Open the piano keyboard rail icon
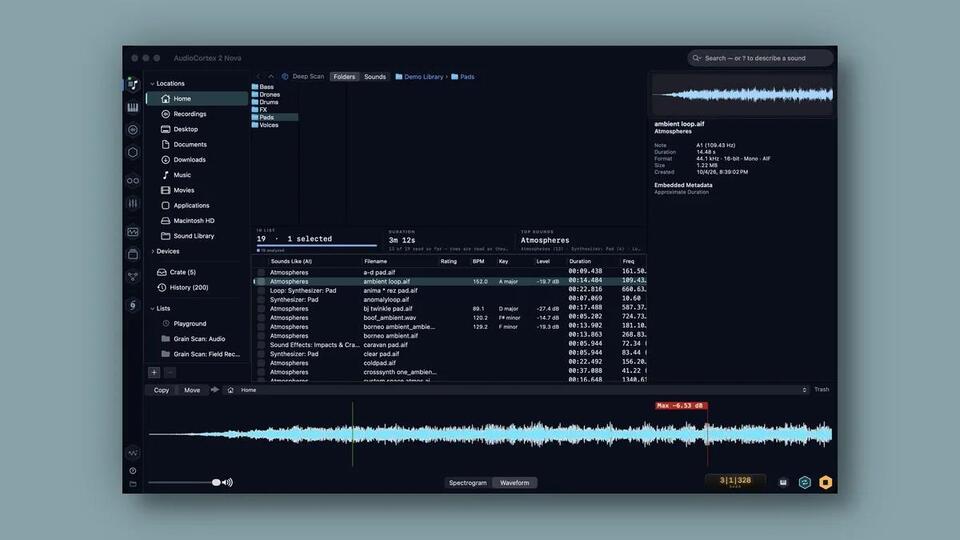Screen dimensions: 960x540 pos(132,107)
